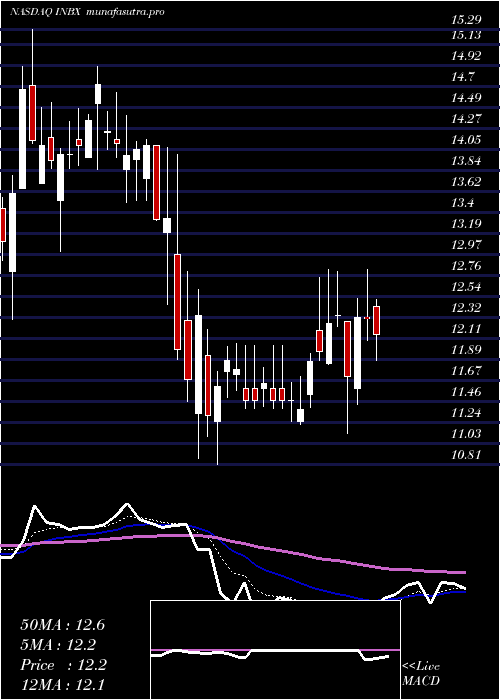Select the 14.49 price level label
The height and width of the screenshot is (700, 500).
(x=466, y=98)
